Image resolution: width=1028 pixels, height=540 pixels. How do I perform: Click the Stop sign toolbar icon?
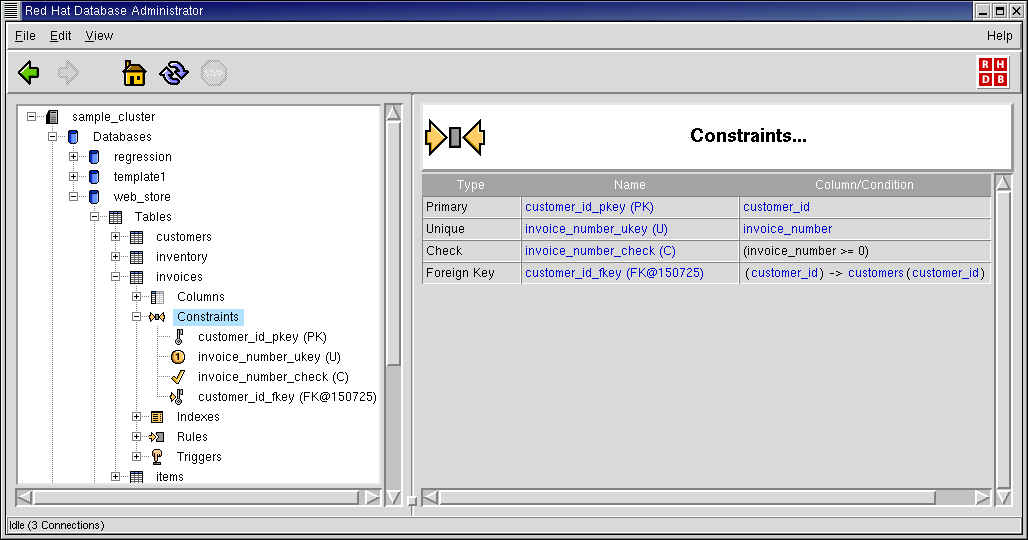(x=214, y=73)
